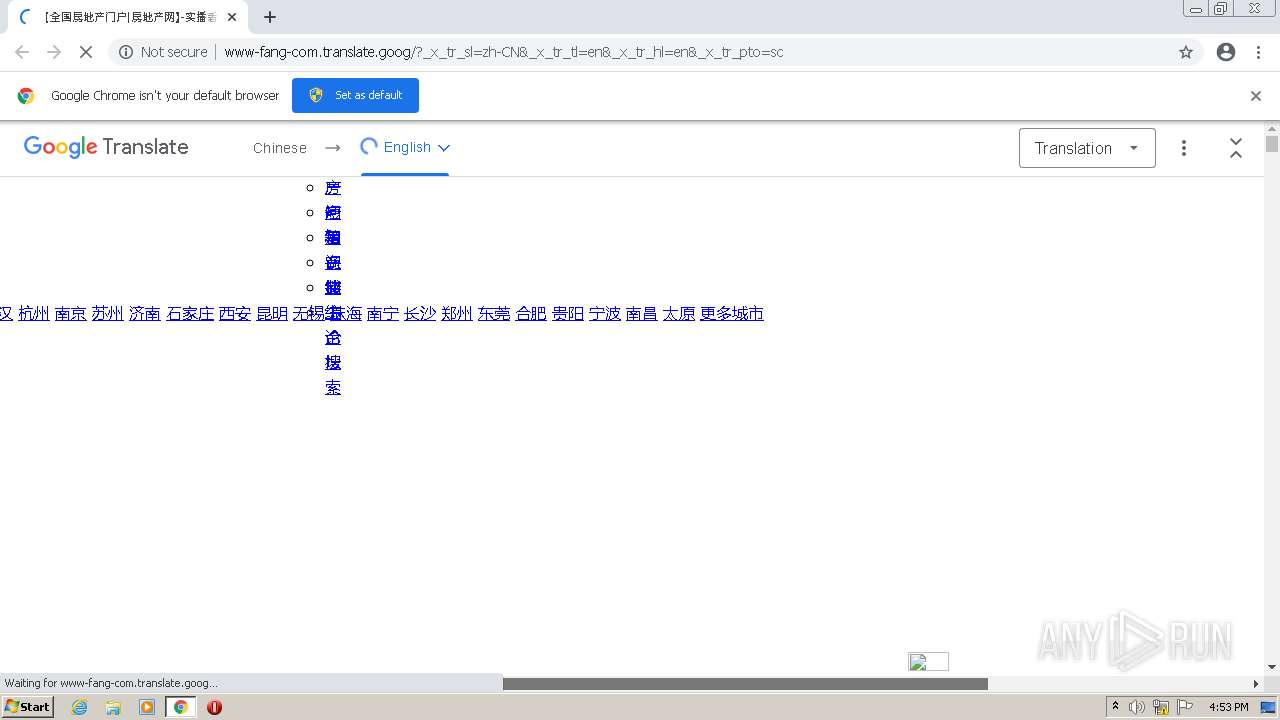Screen dimensions: 1280x720
Task: Open the network tray icon
Action: point(1161,707)
